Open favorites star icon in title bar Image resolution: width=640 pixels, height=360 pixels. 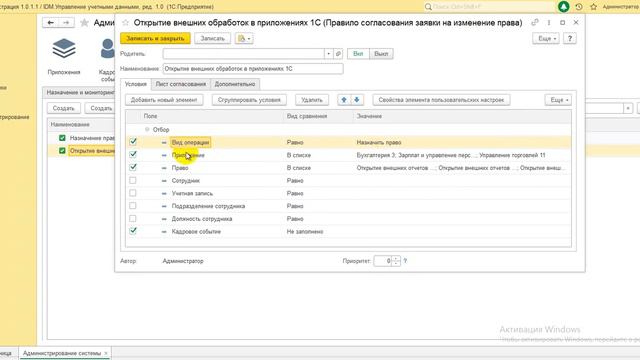[593, 7]
